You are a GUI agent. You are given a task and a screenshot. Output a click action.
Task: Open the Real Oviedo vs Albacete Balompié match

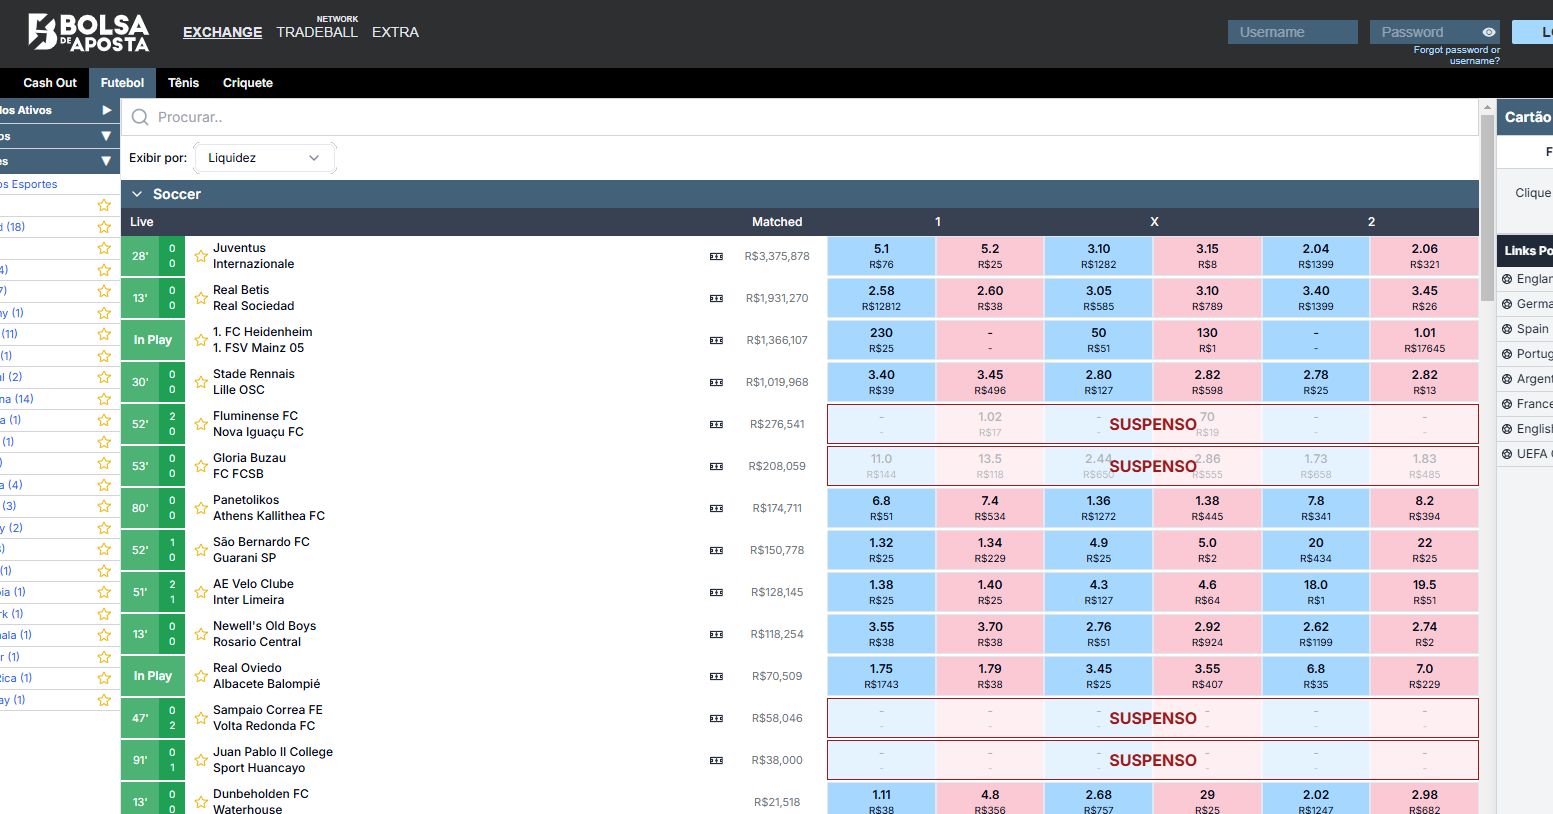266,676
